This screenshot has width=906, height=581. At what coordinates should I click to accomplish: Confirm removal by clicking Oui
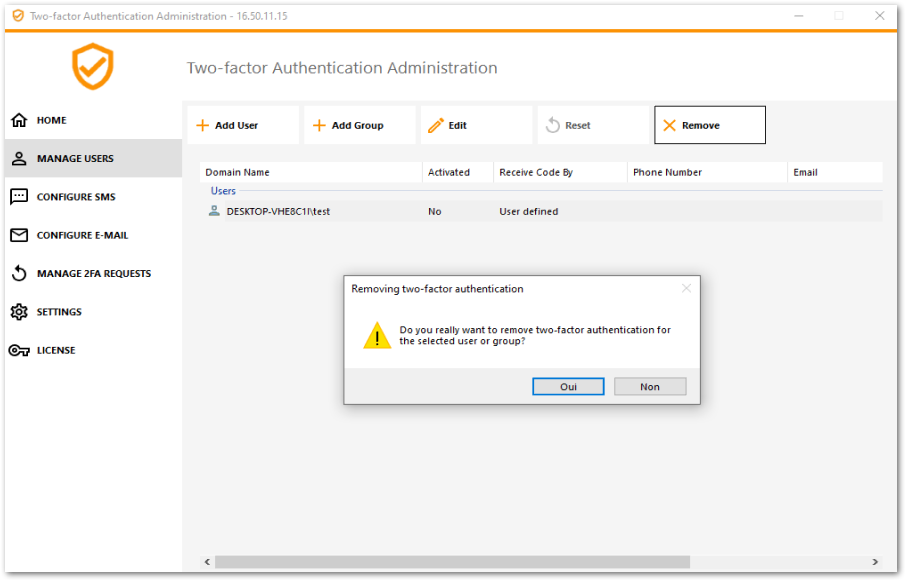coord(568,386)
